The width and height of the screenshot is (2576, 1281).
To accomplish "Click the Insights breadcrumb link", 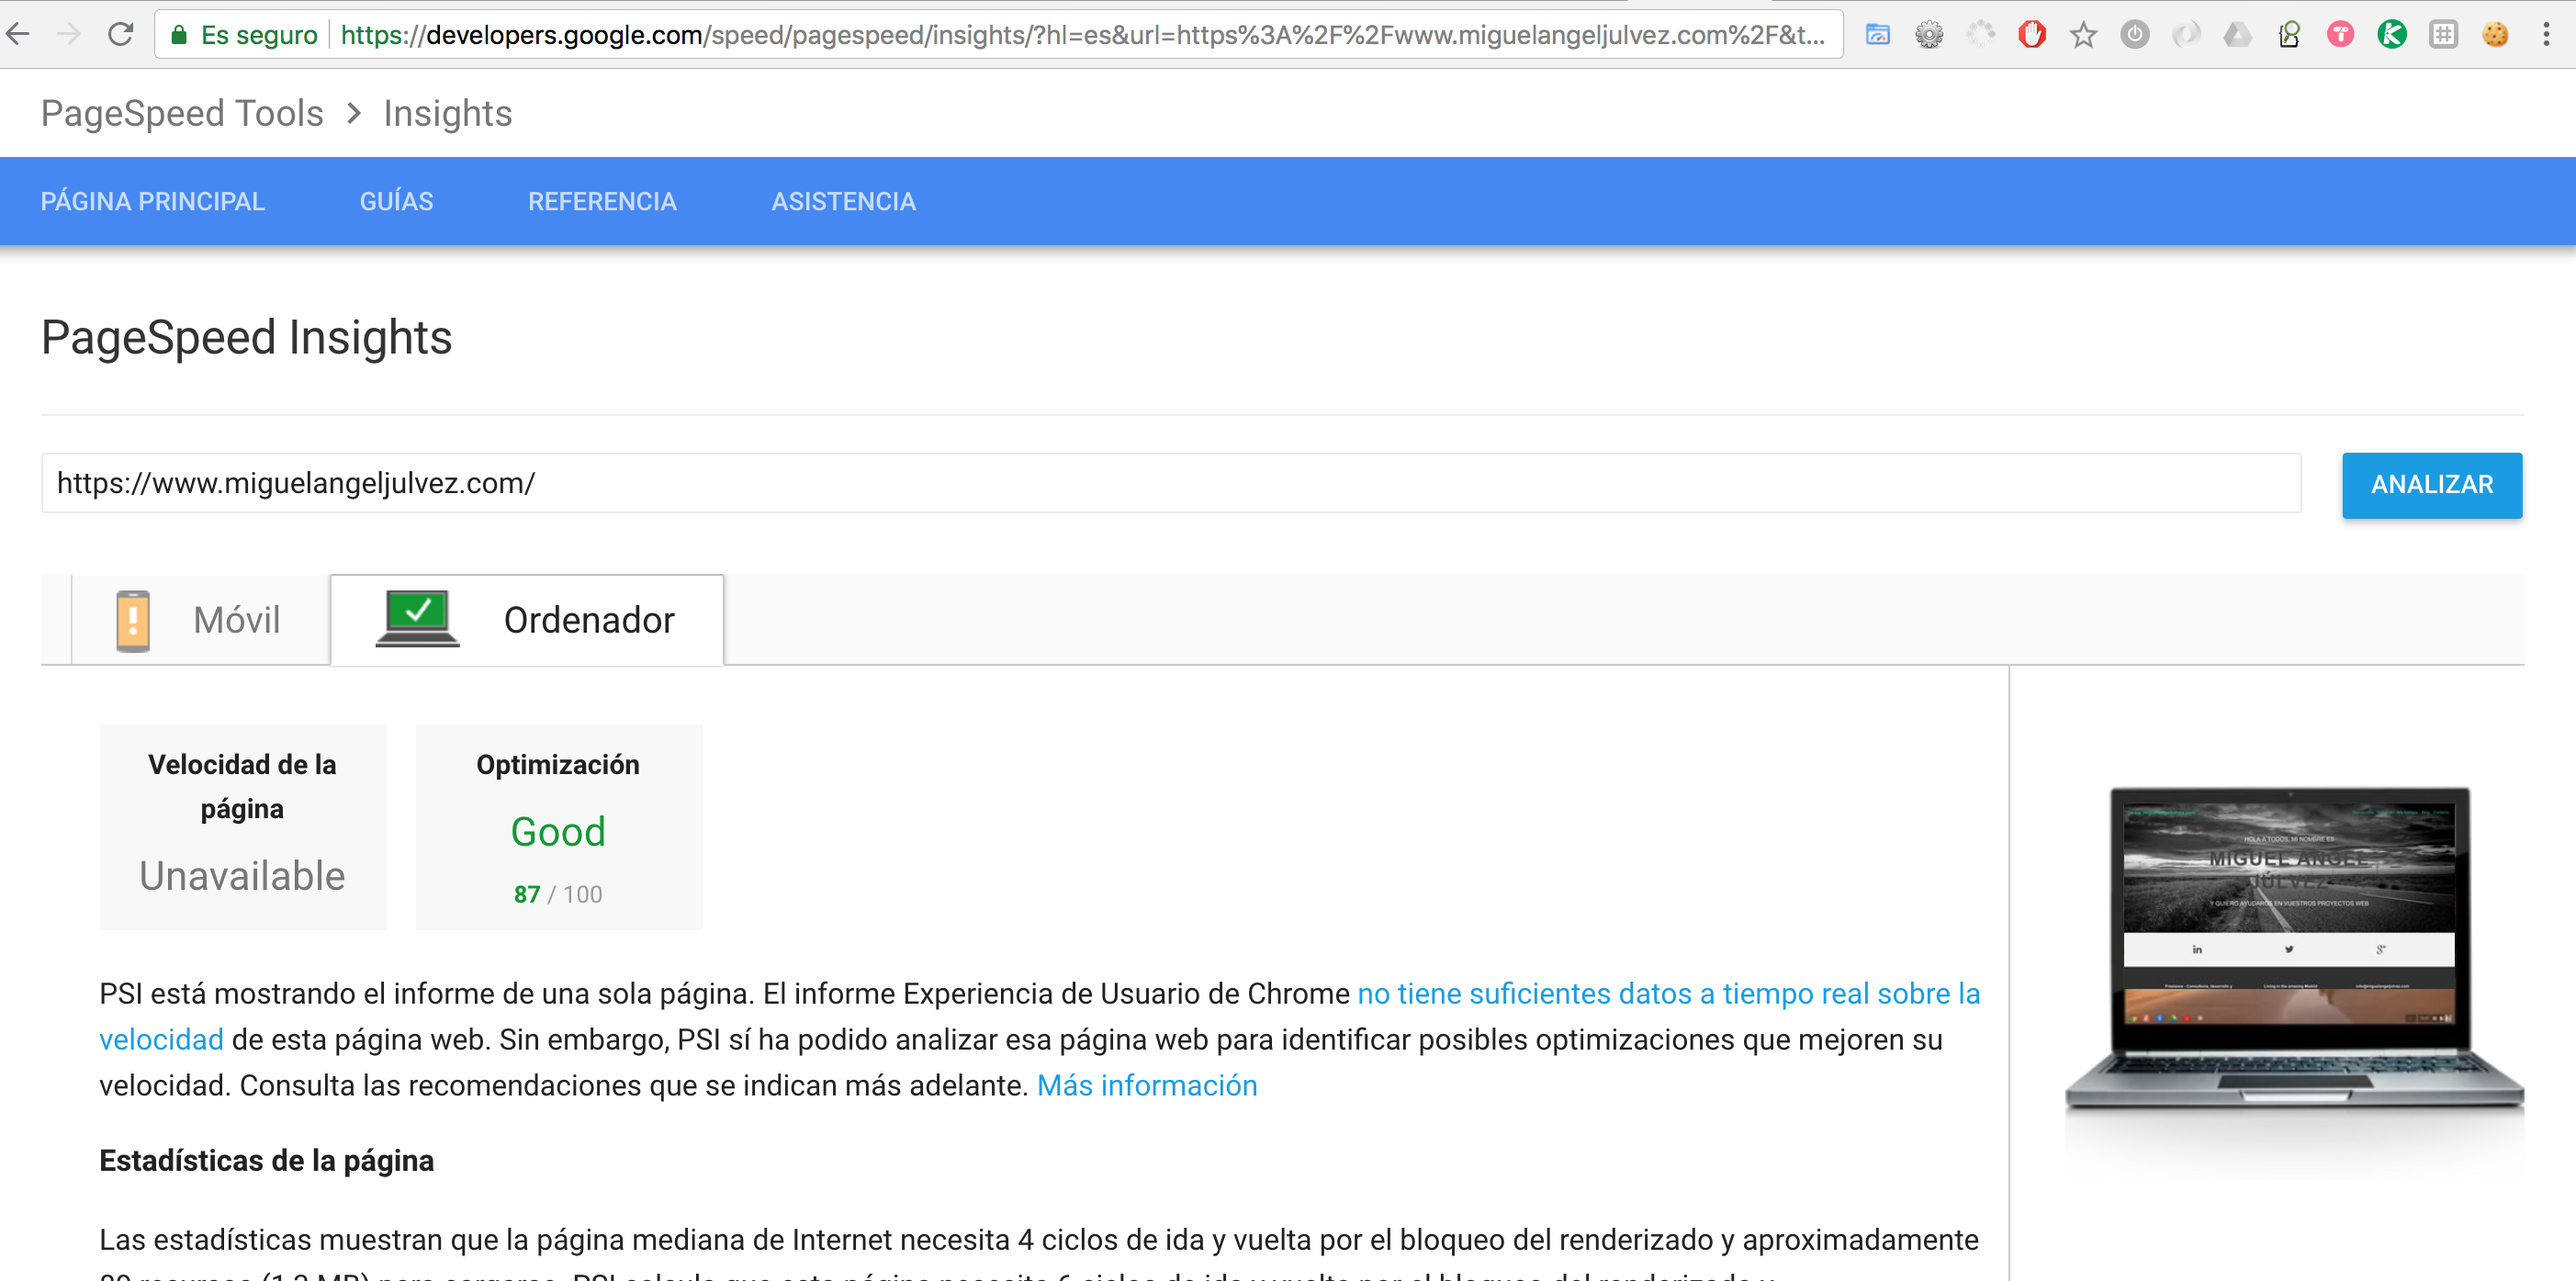I will point(448,114).
